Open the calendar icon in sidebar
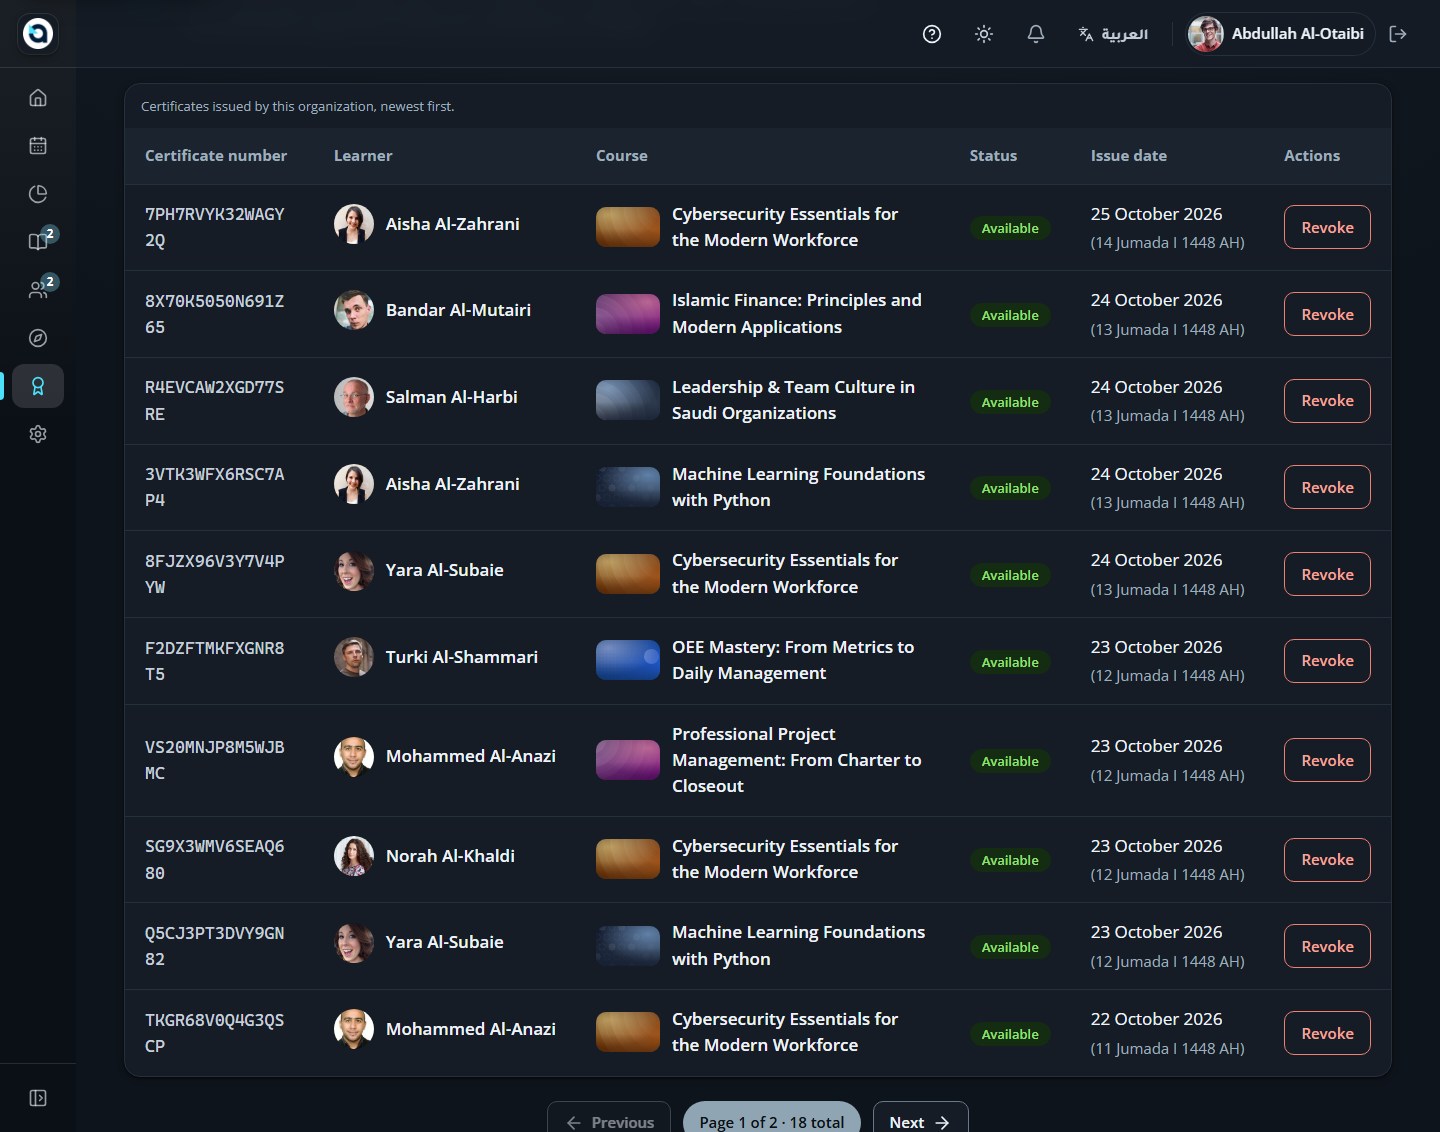The width and height of the screenshot is (1440, 1132). [38, 146]
